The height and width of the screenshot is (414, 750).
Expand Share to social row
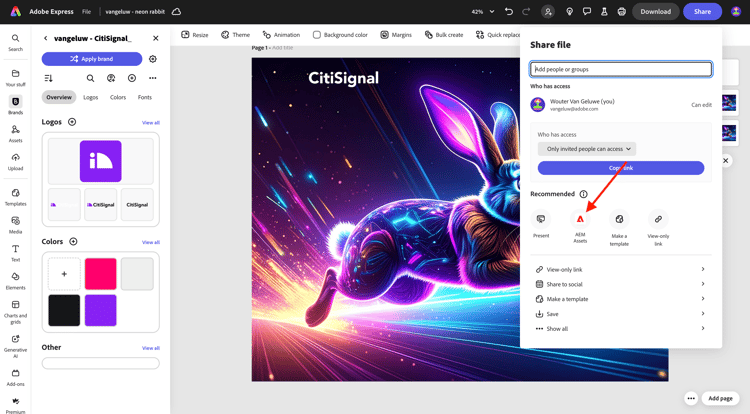620,284
